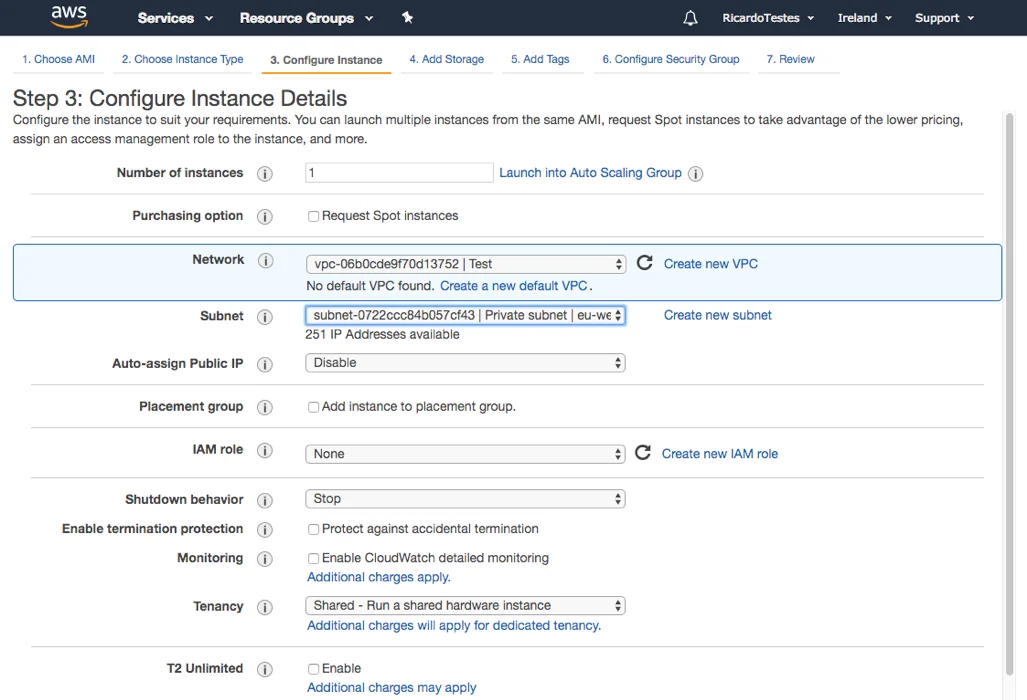Click the pin shortcut icon in the header
Screen dimensions: 1027x700
click(x=407, y=18)
